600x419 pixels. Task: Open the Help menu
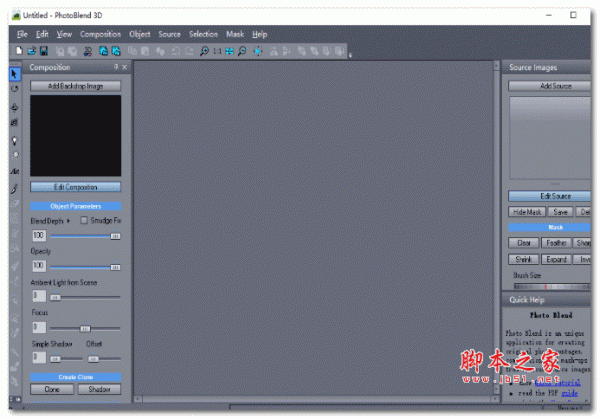259,34
